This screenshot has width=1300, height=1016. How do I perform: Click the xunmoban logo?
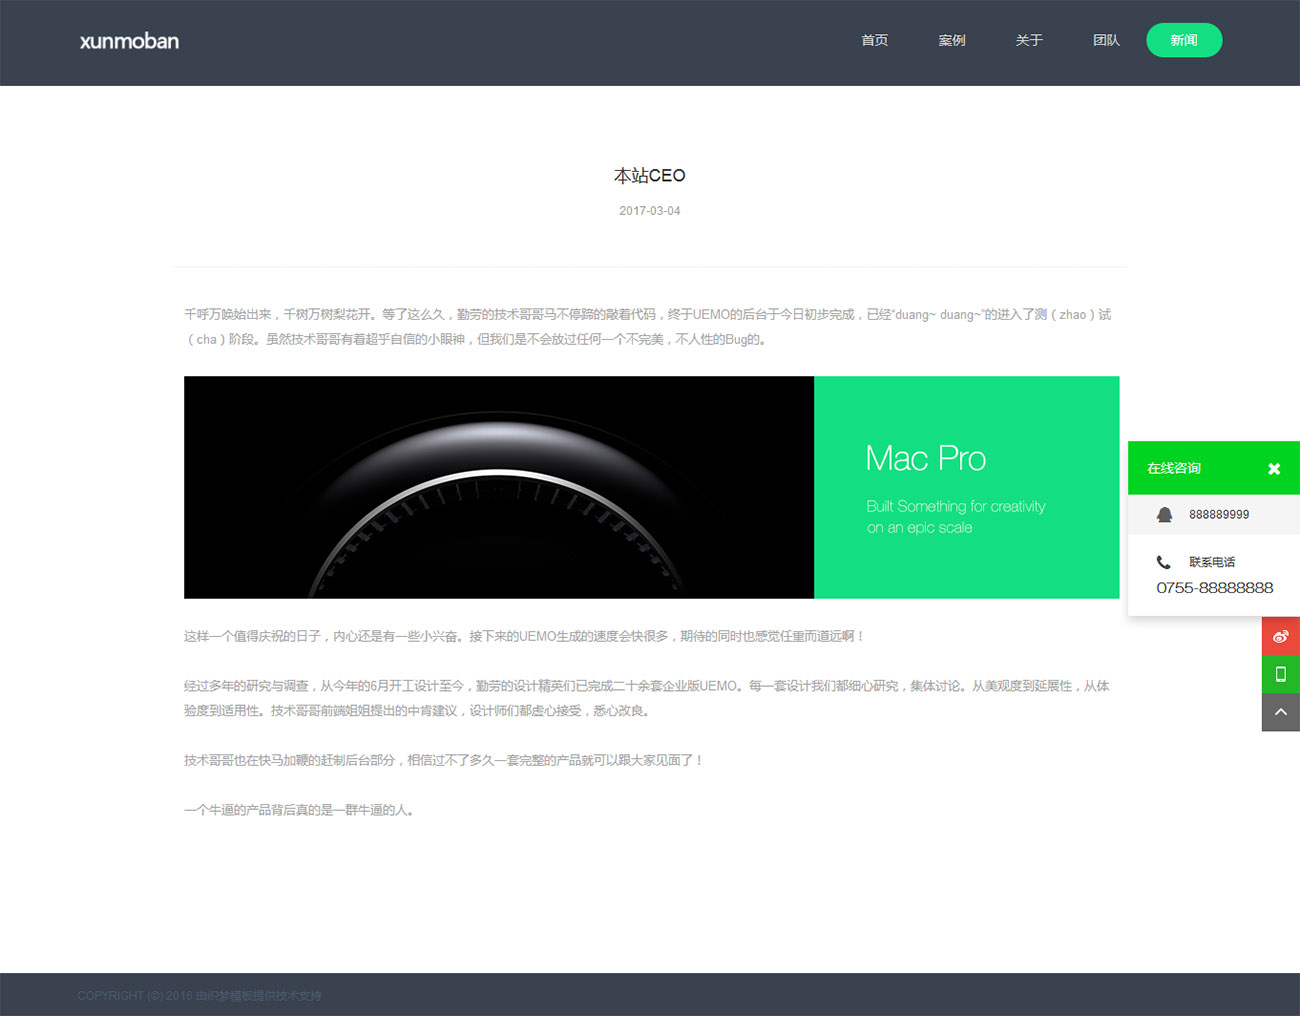tap(129, 41)
